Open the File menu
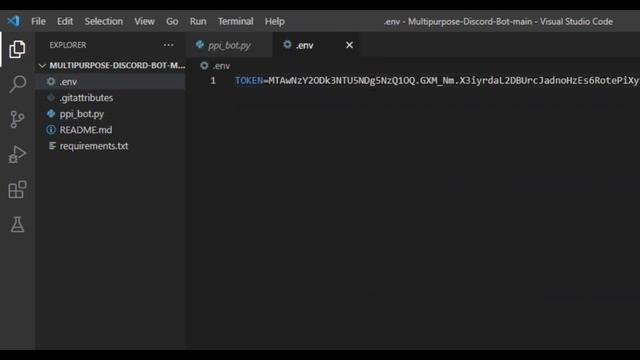 pos(38,21)
